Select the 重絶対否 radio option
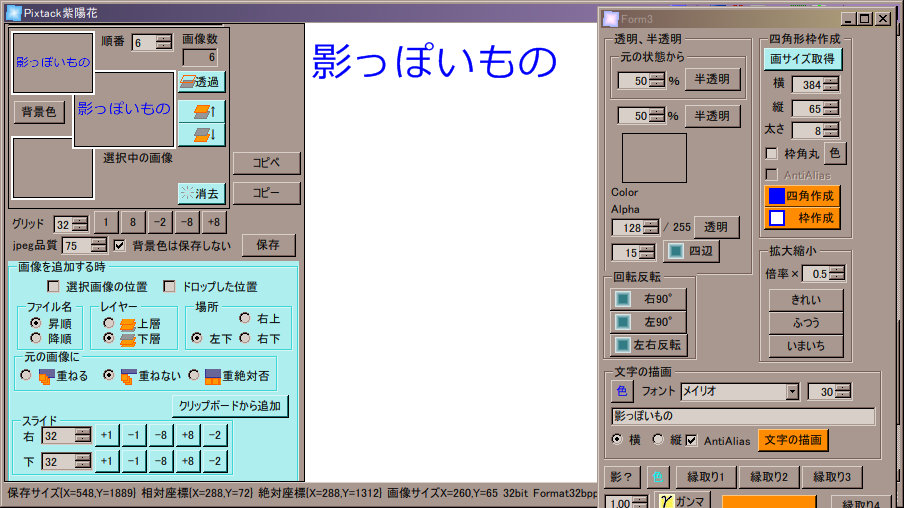This screenshot has height=508, width=904. pos(194,375)
